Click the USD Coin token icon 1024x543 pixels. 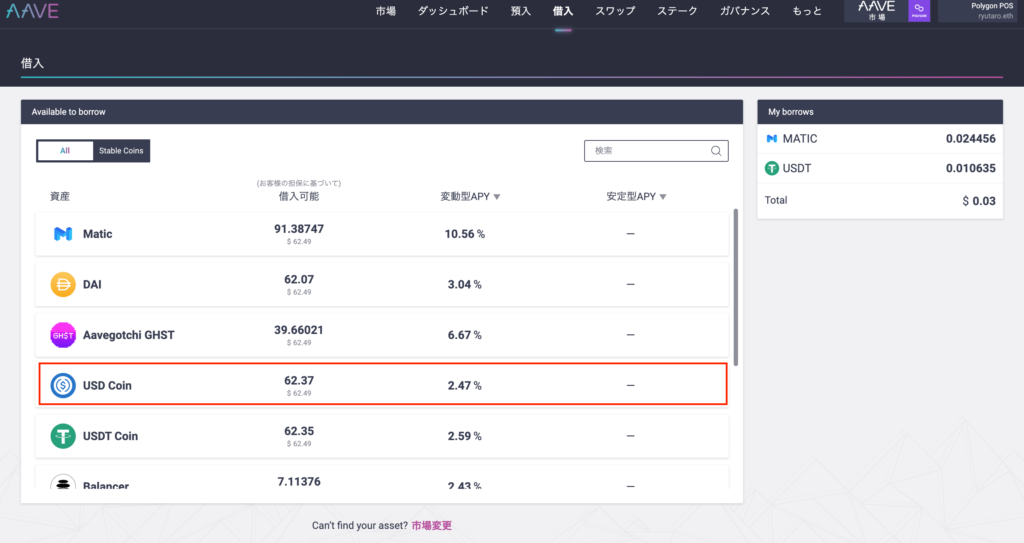coord(63,386)
